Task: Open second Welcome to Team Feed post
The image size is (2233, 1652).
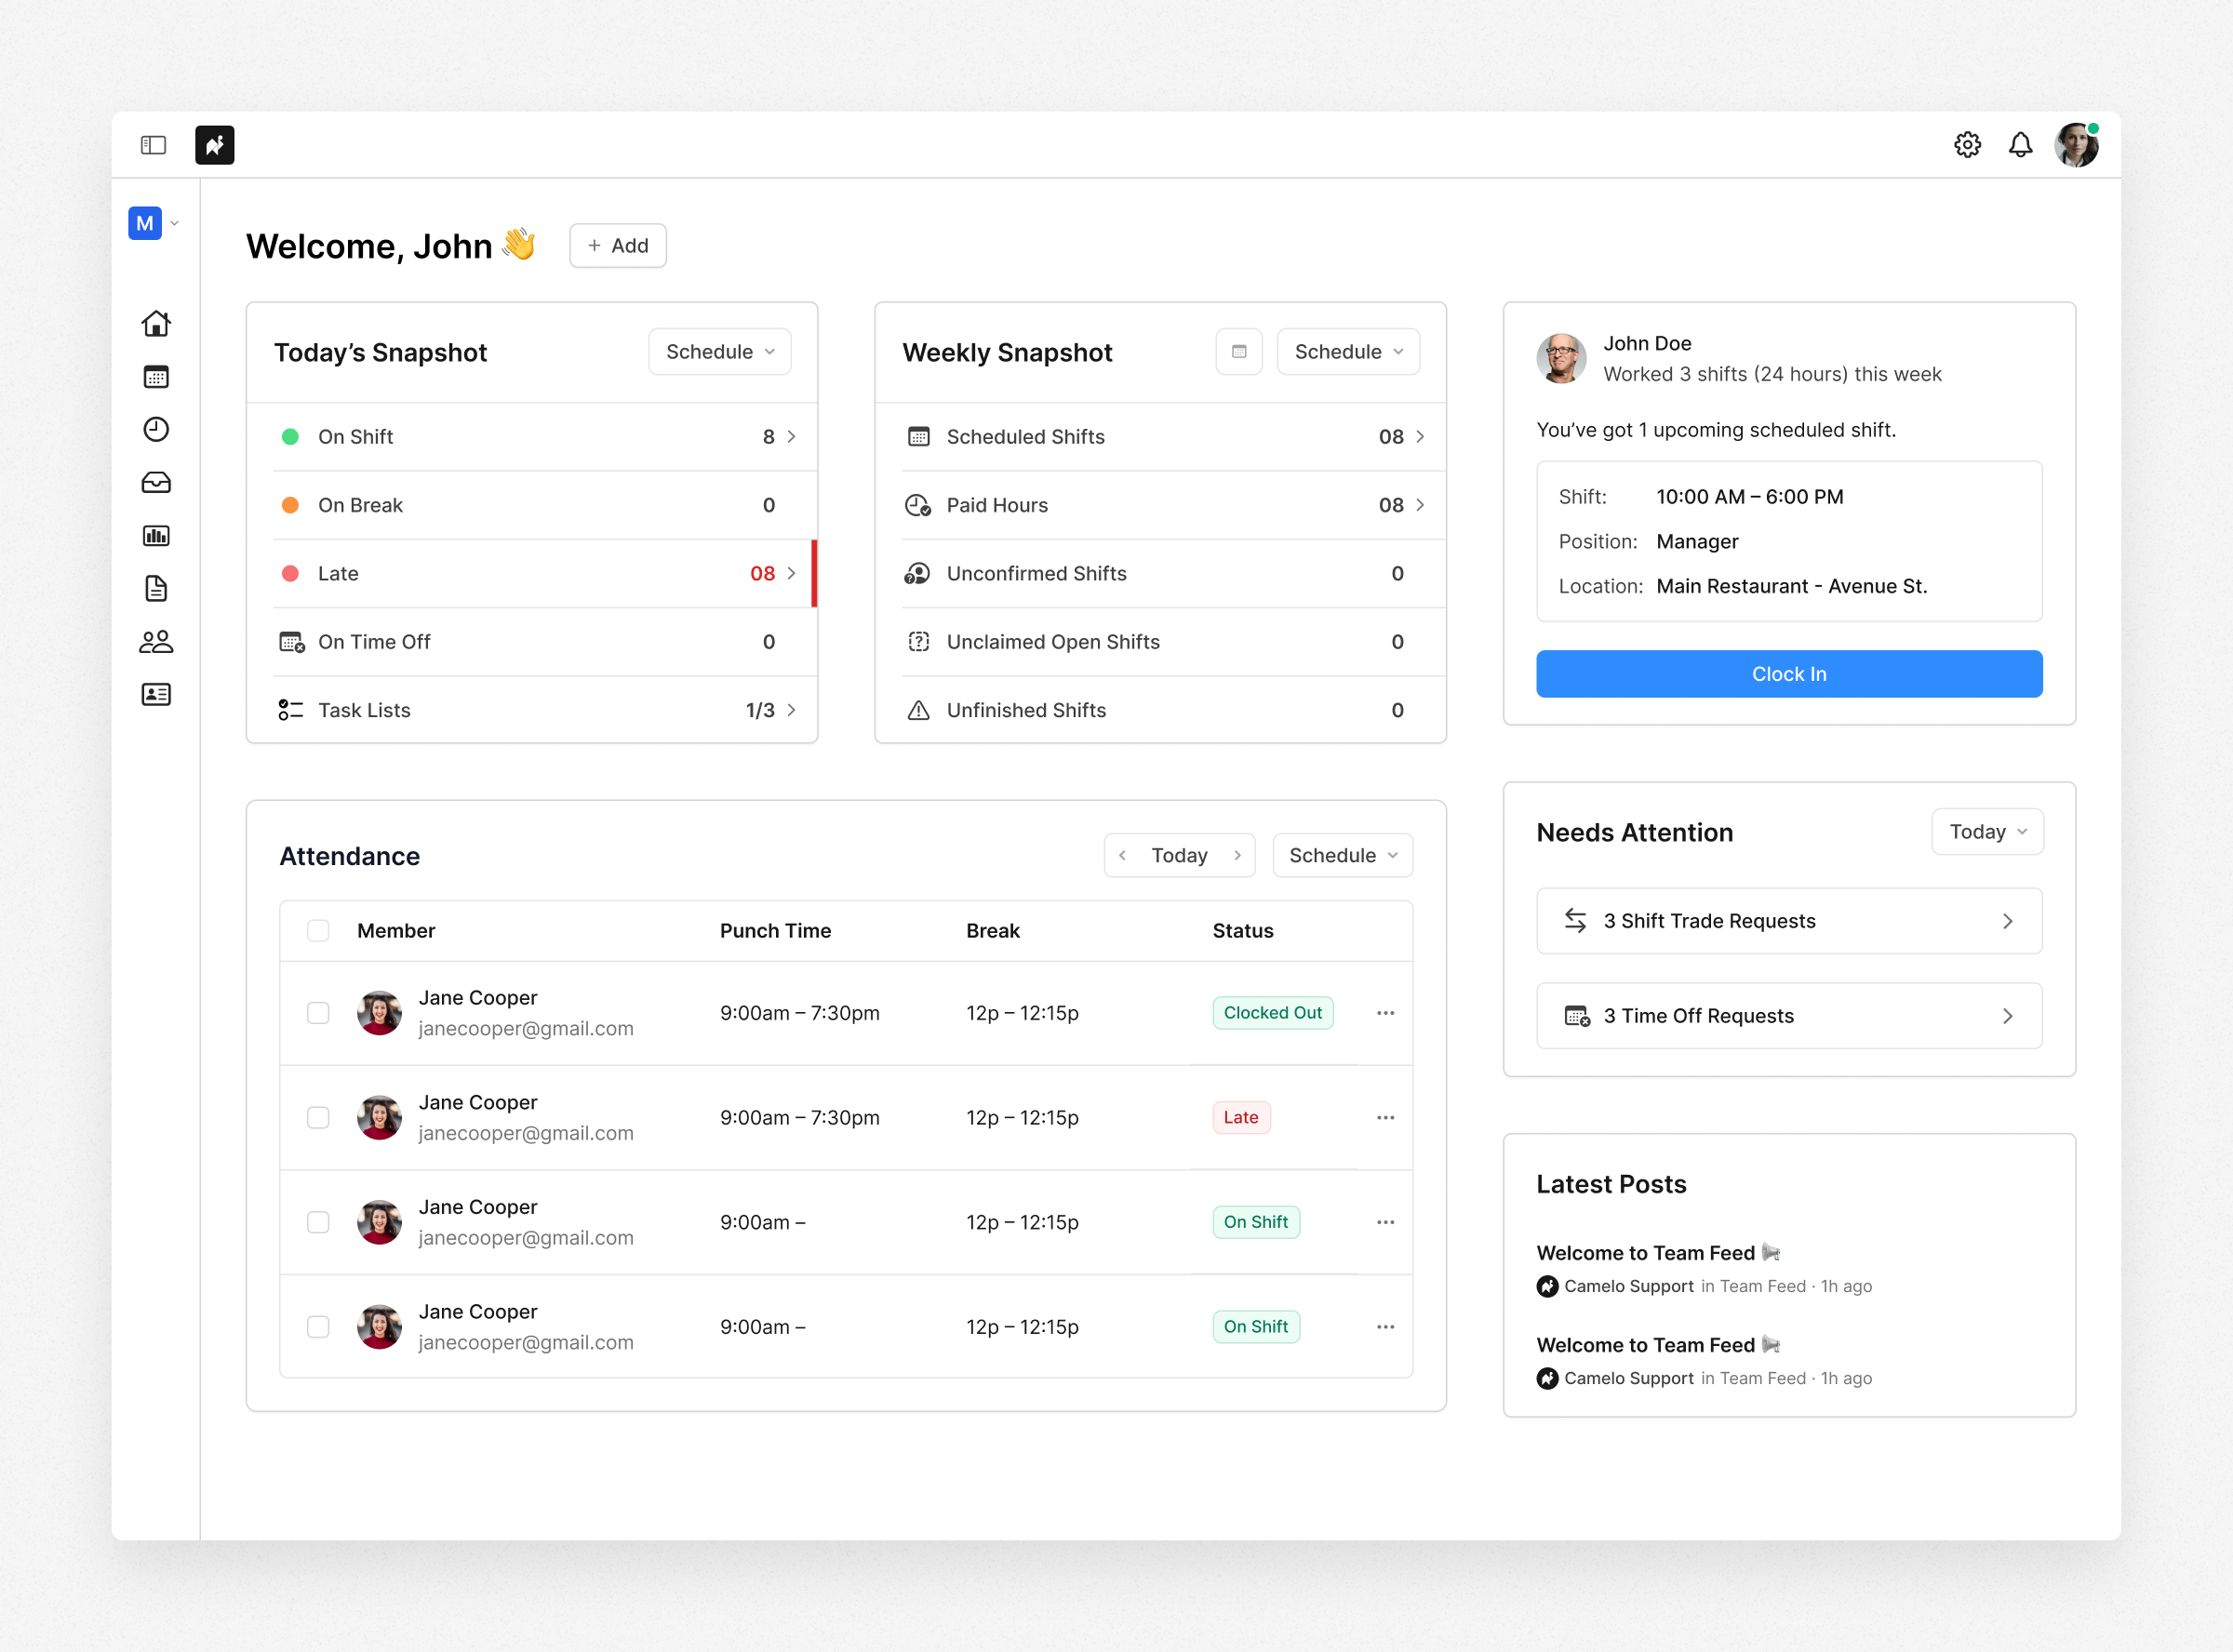Action: click(1658, 1345)
